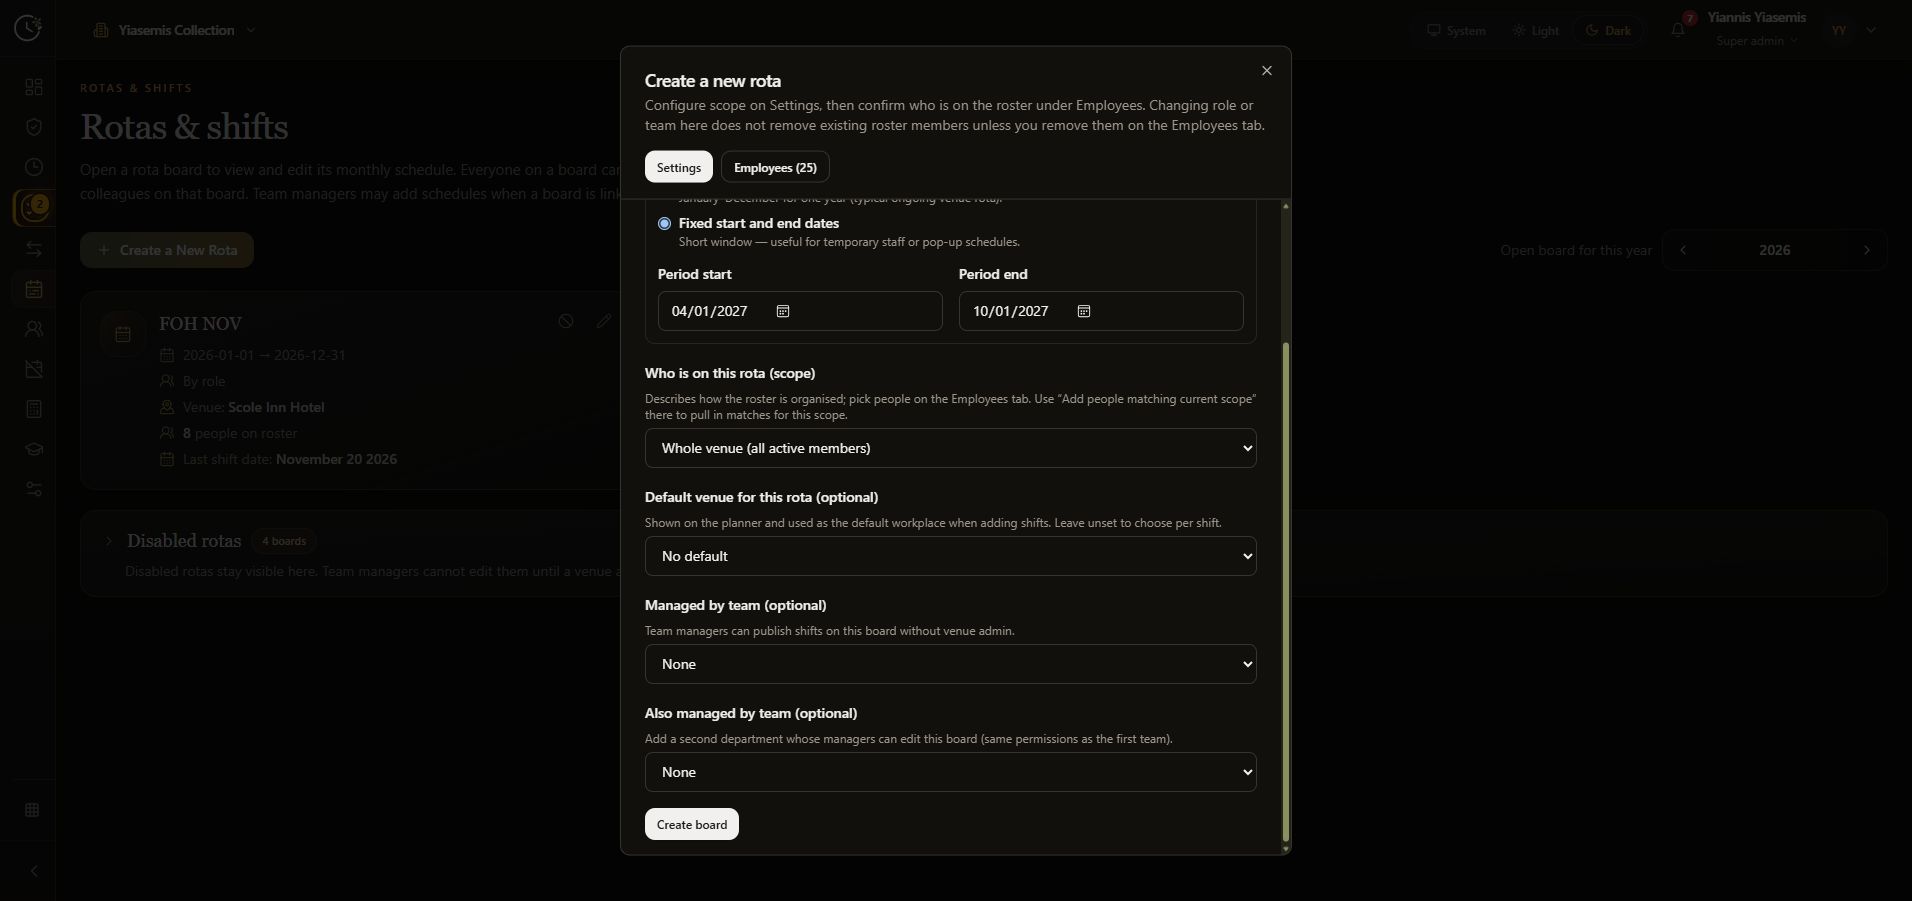This screenshot has width=1912, height=901.
Task: Click the disable icon on FOH NOV rota
Action: click(x=566, y=321)
